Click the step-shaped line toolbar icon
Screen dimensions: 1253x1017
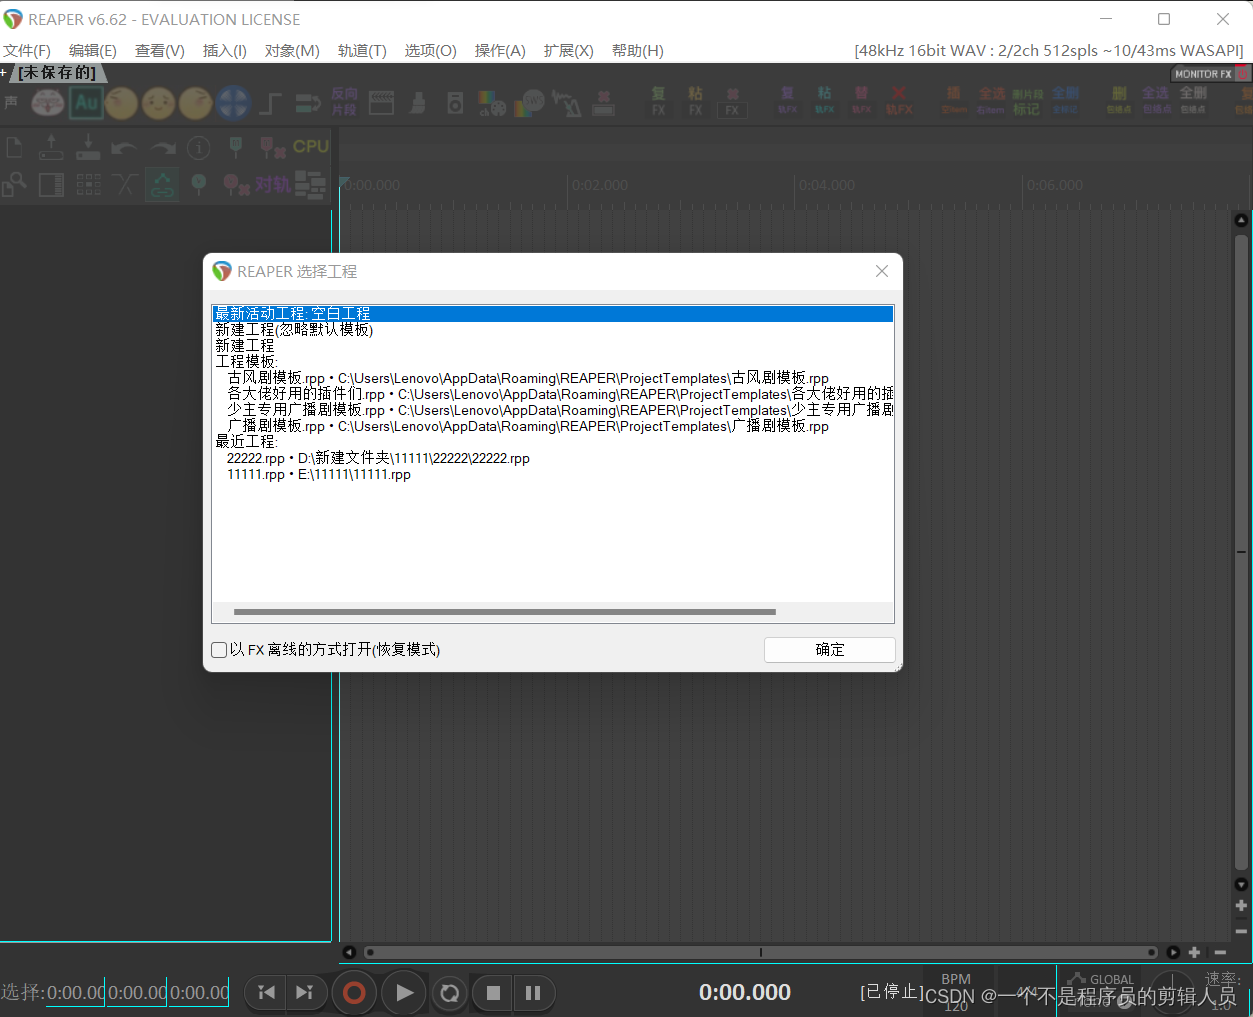[270, 102]
